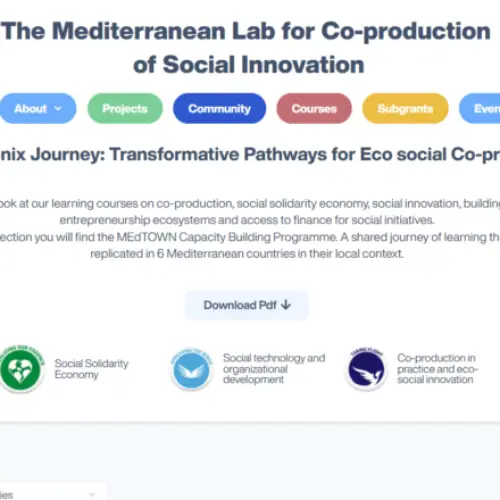Click the MEdTOWN Capacity Building Programme paragraph
Image resolution: width=500 pixels, height=500 pixels.
tap(248, 245)
